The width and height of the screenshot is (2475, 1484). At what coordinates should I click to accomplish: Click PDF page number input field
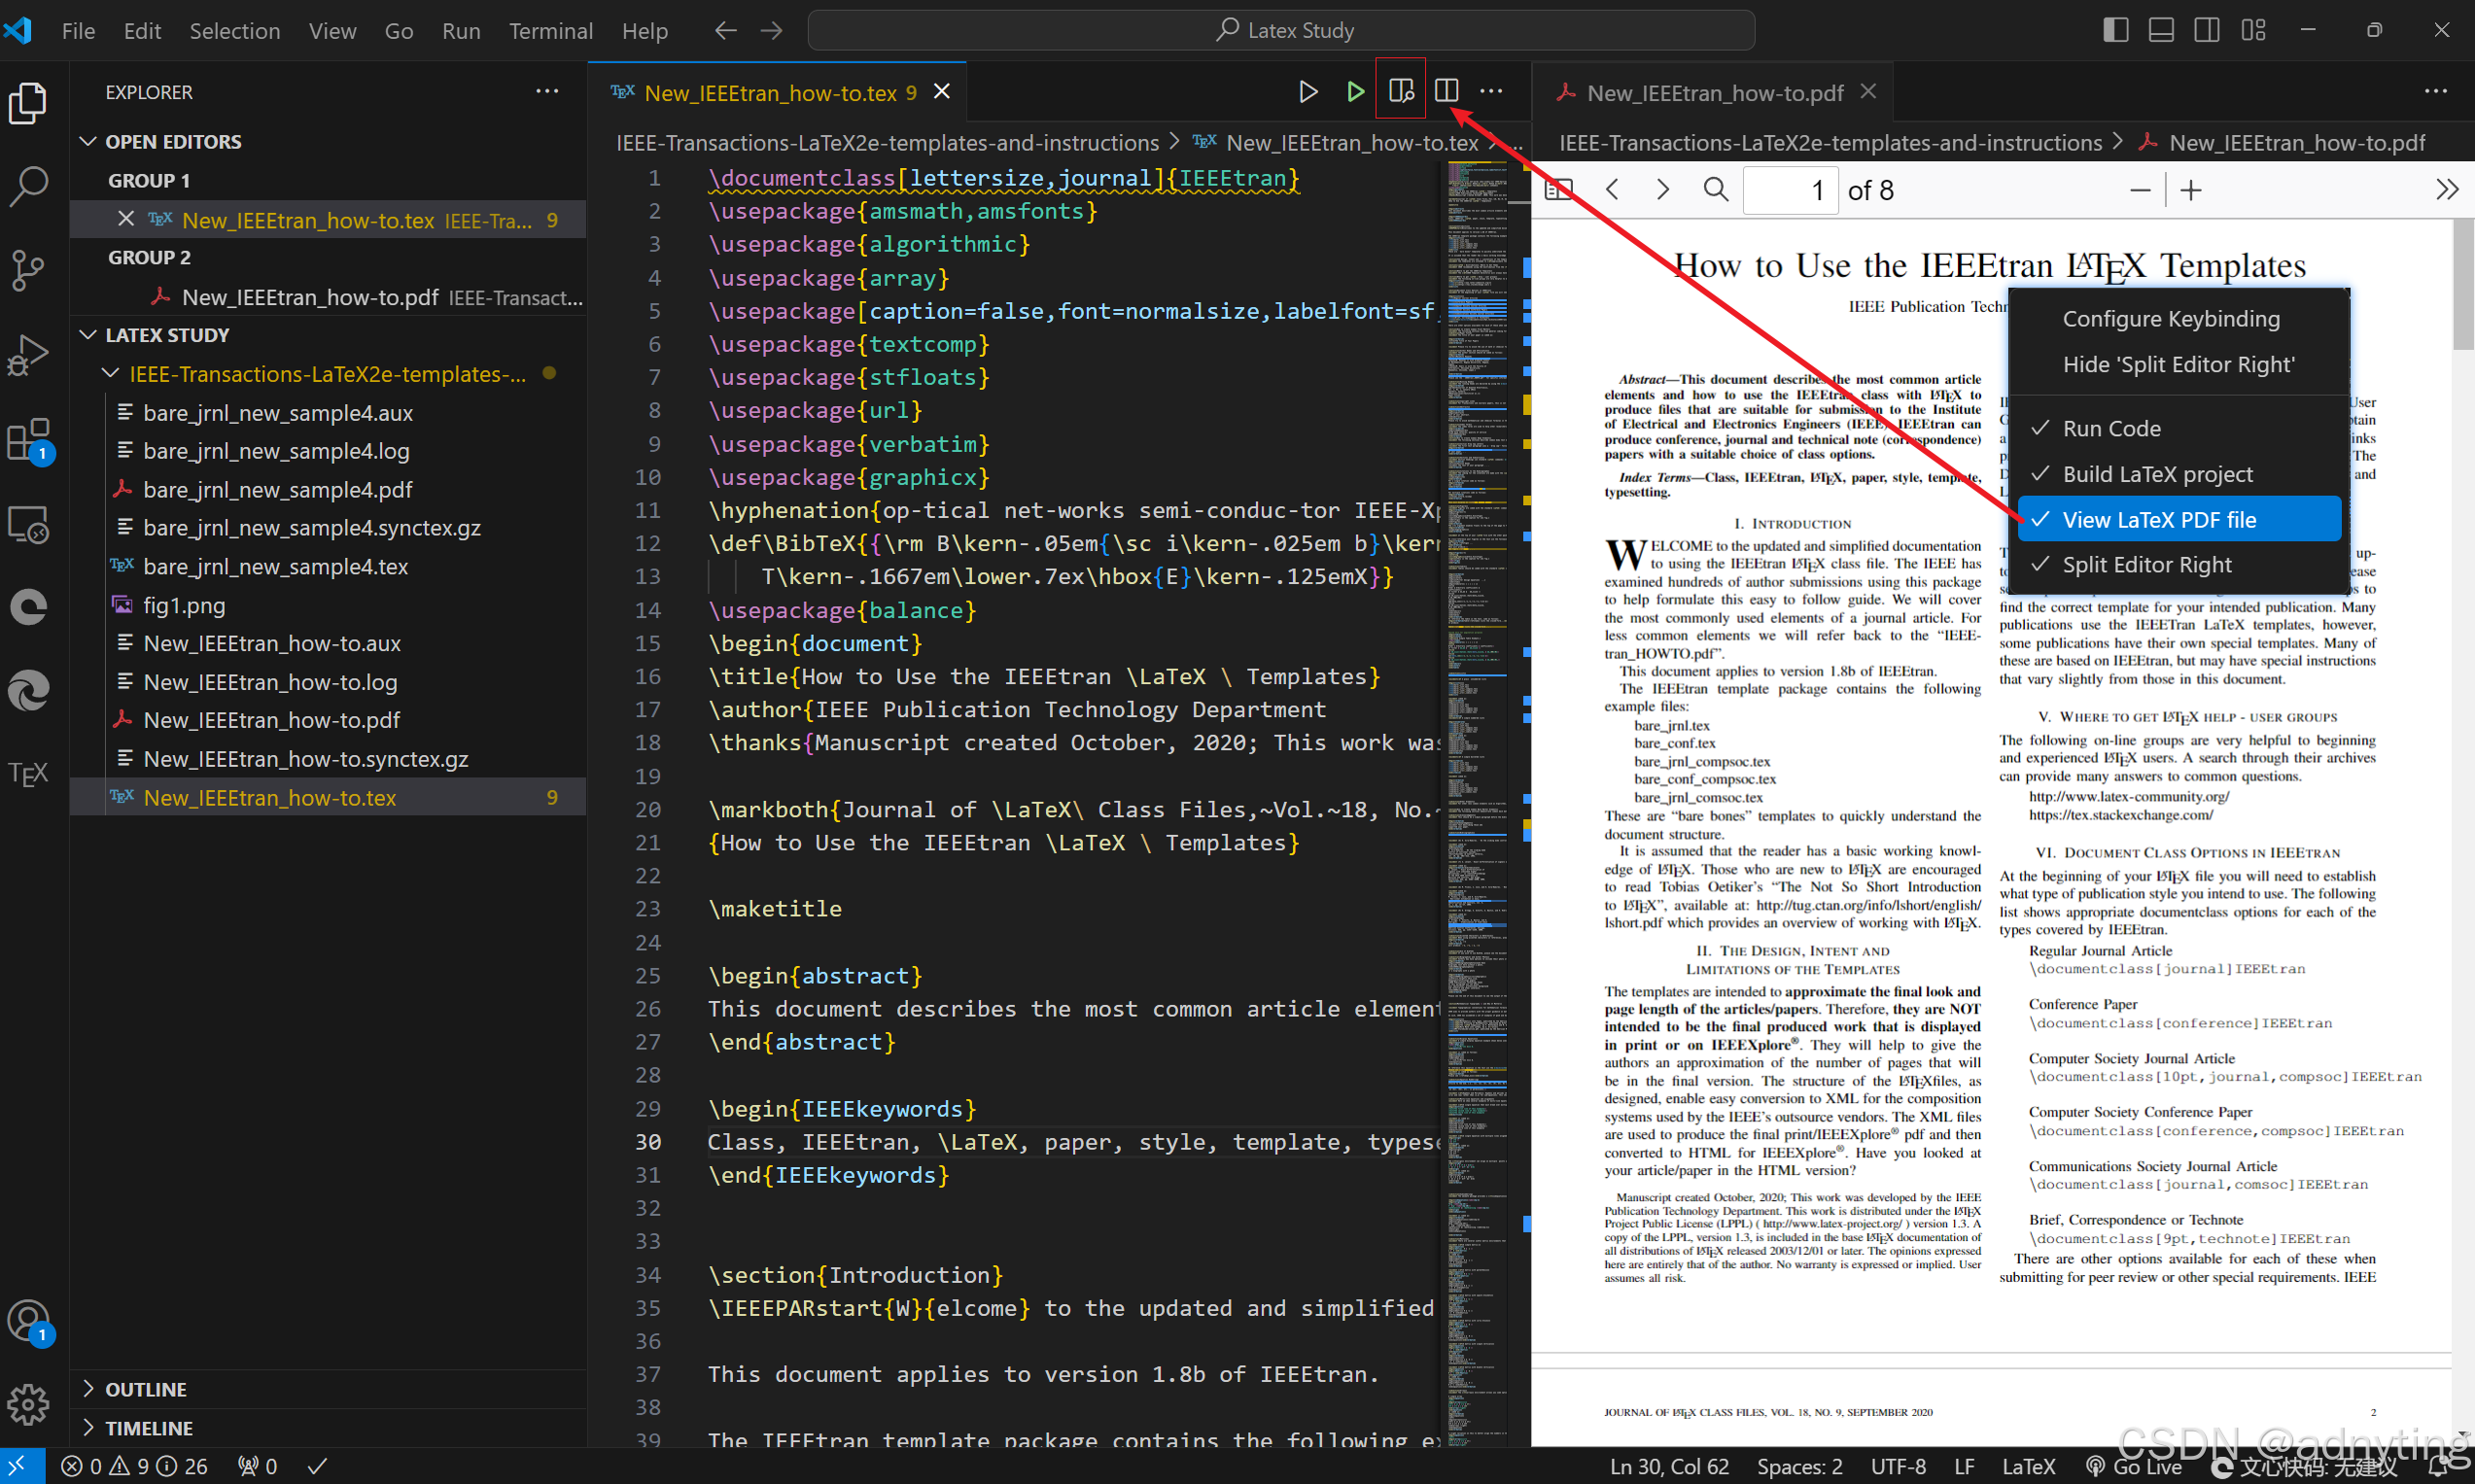coord(1790,190)
